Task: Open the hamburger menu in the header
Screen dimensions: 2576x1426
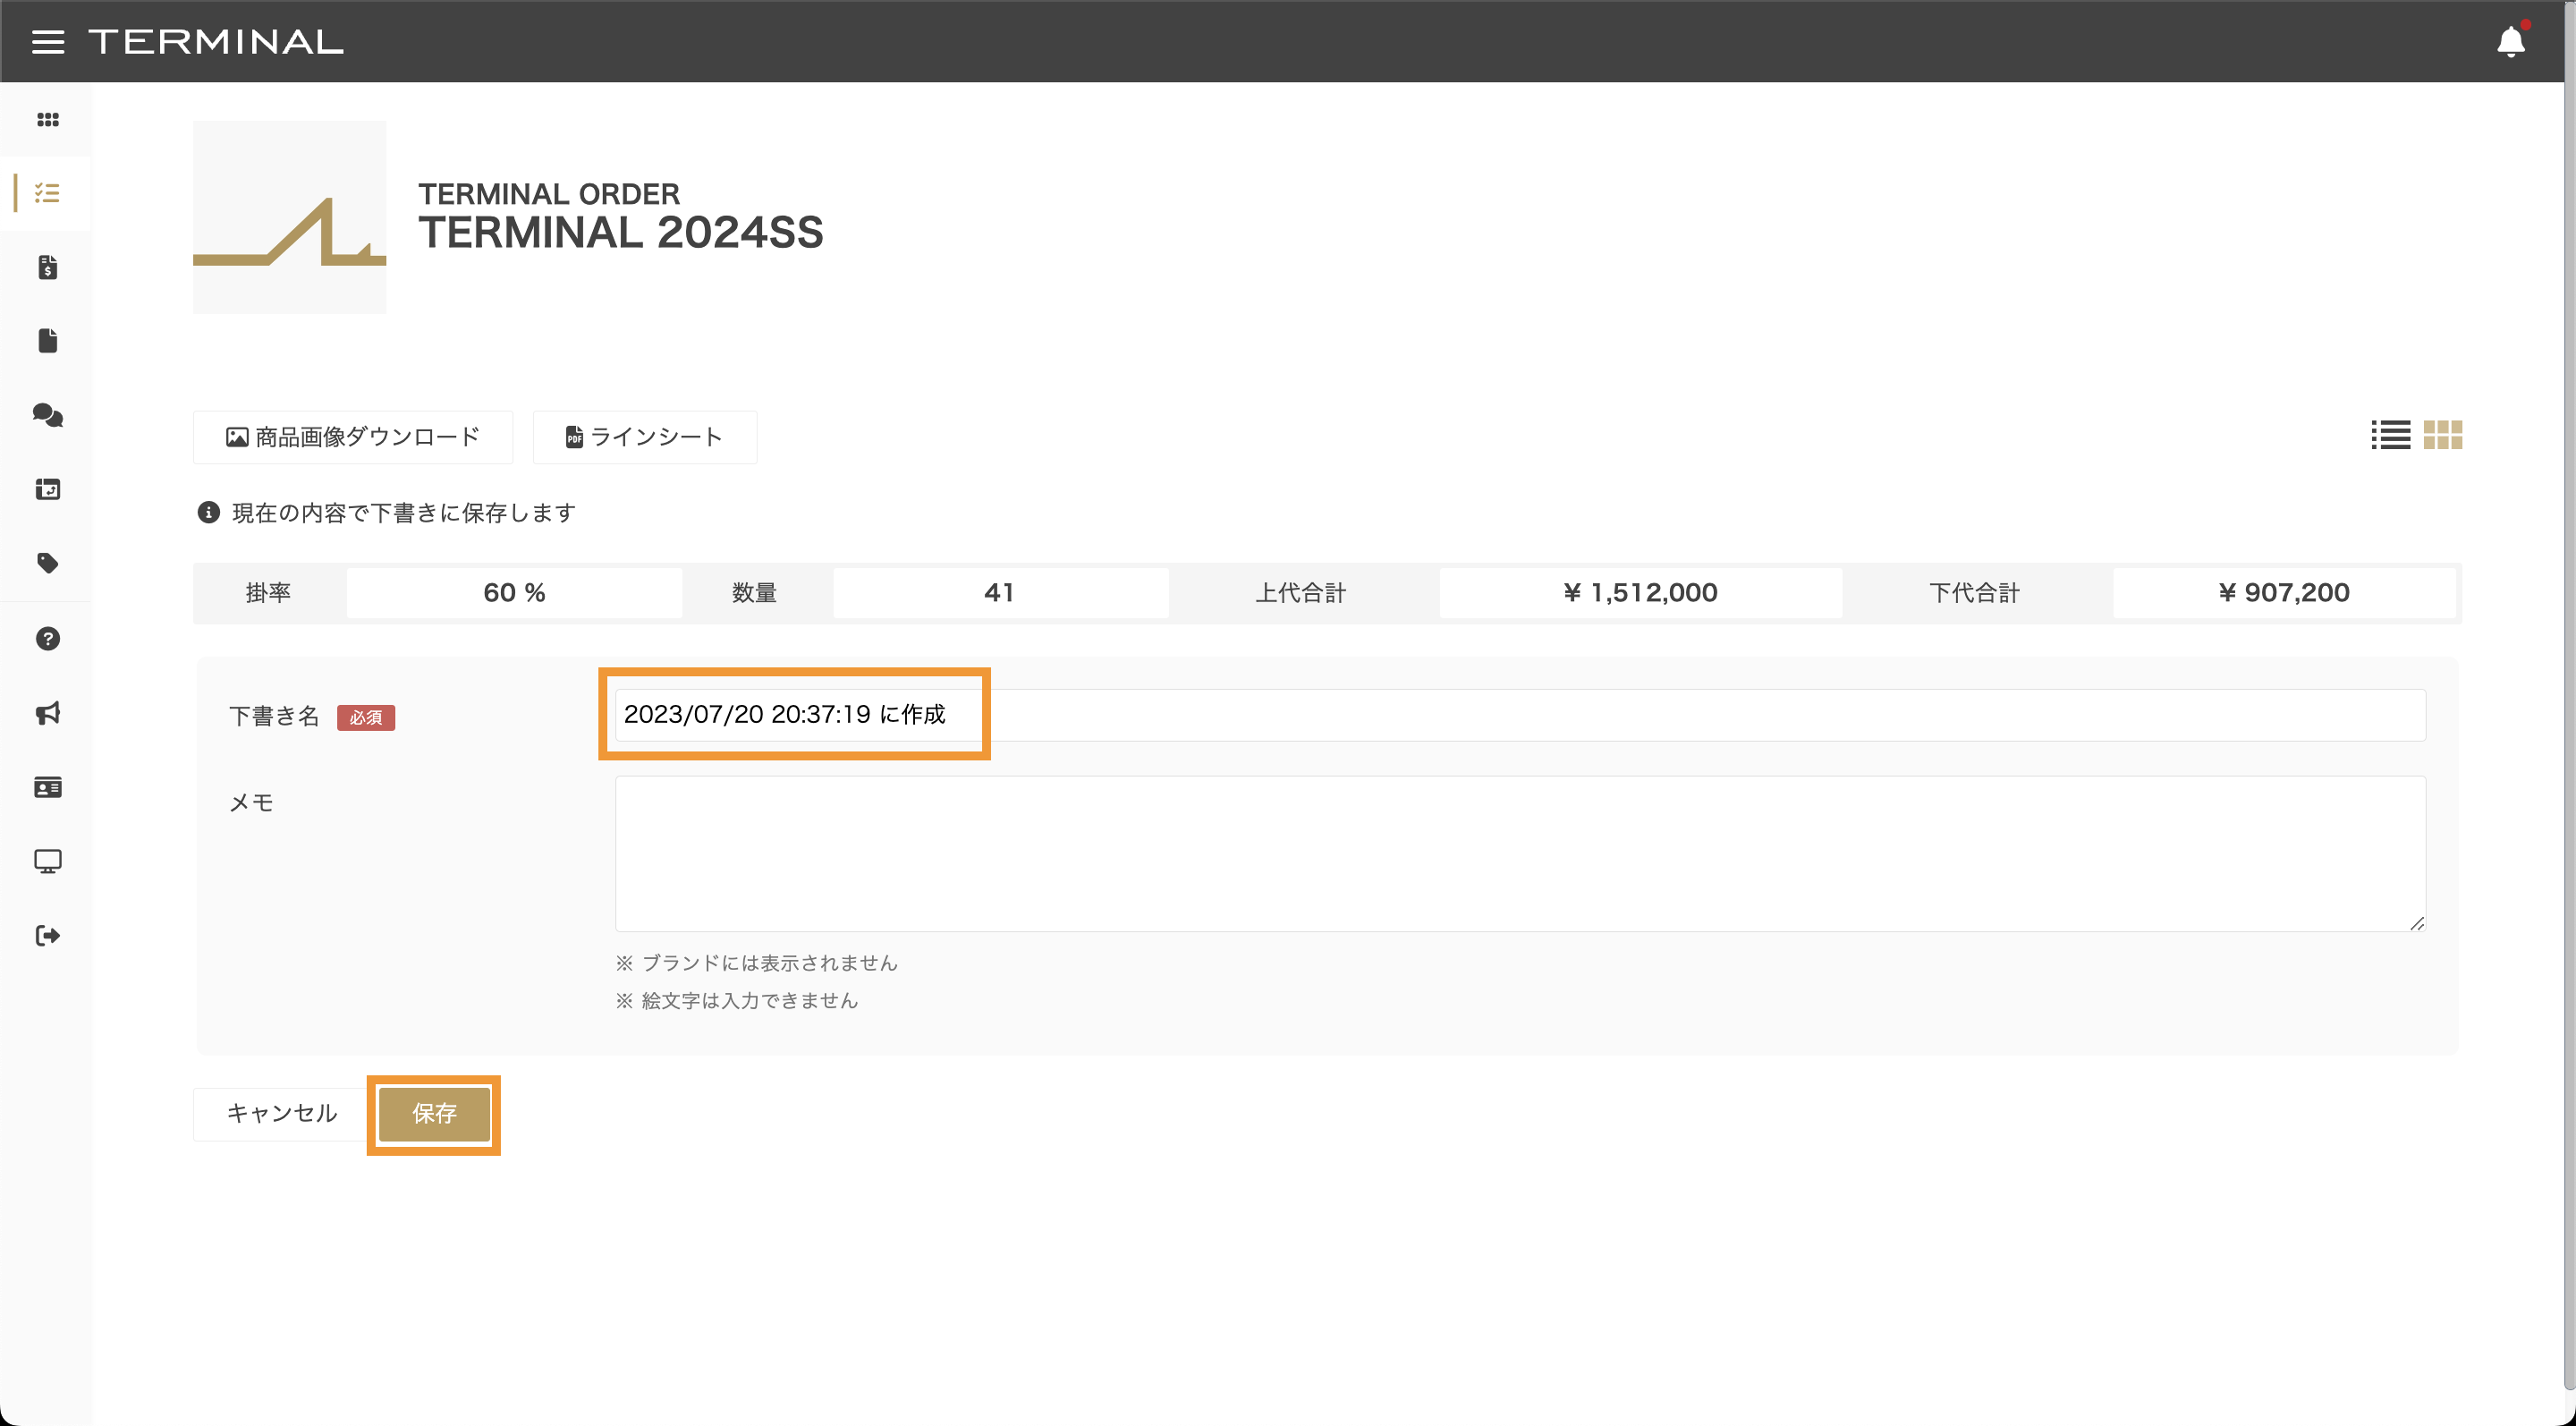Action: pyautogui.click(x=47, y=42)
